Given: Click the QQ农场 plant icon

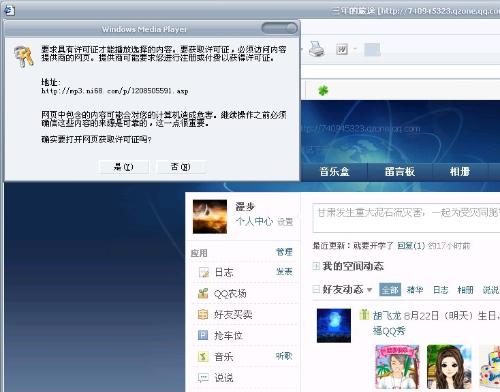Looking at the screenshot, I should tap(203, 293).
